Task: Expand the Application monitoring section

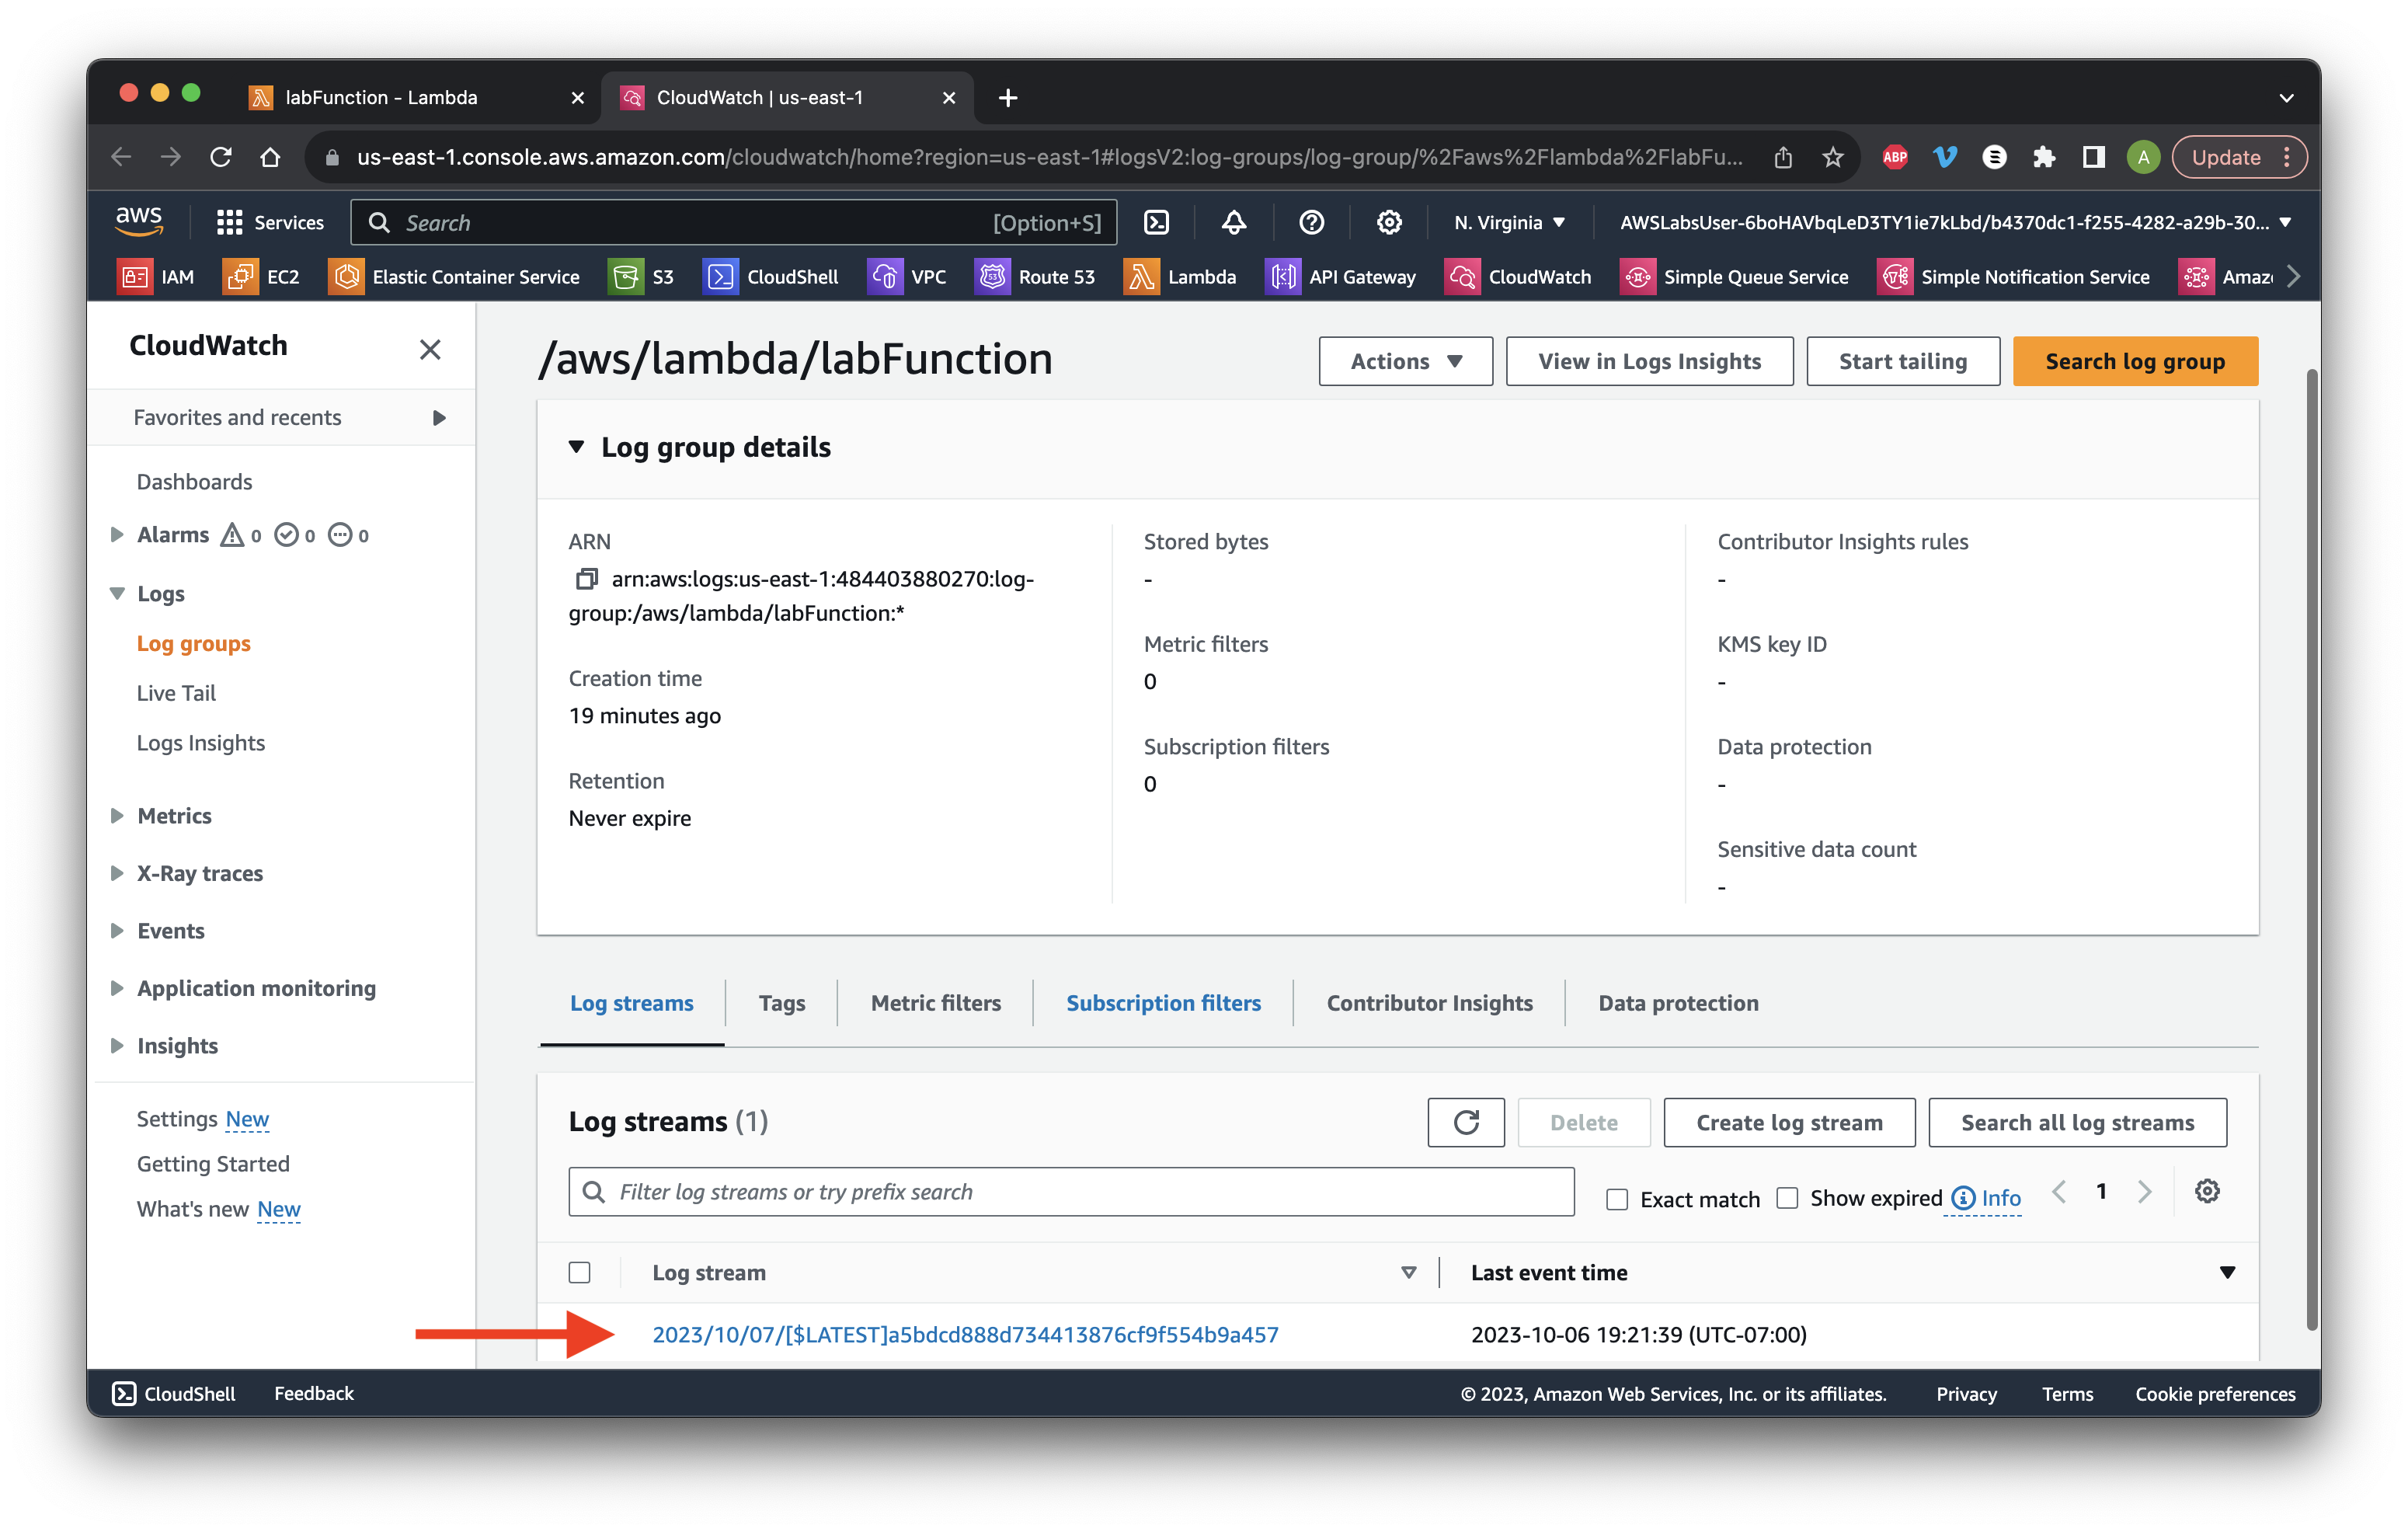Action: (x=116, y=987)
